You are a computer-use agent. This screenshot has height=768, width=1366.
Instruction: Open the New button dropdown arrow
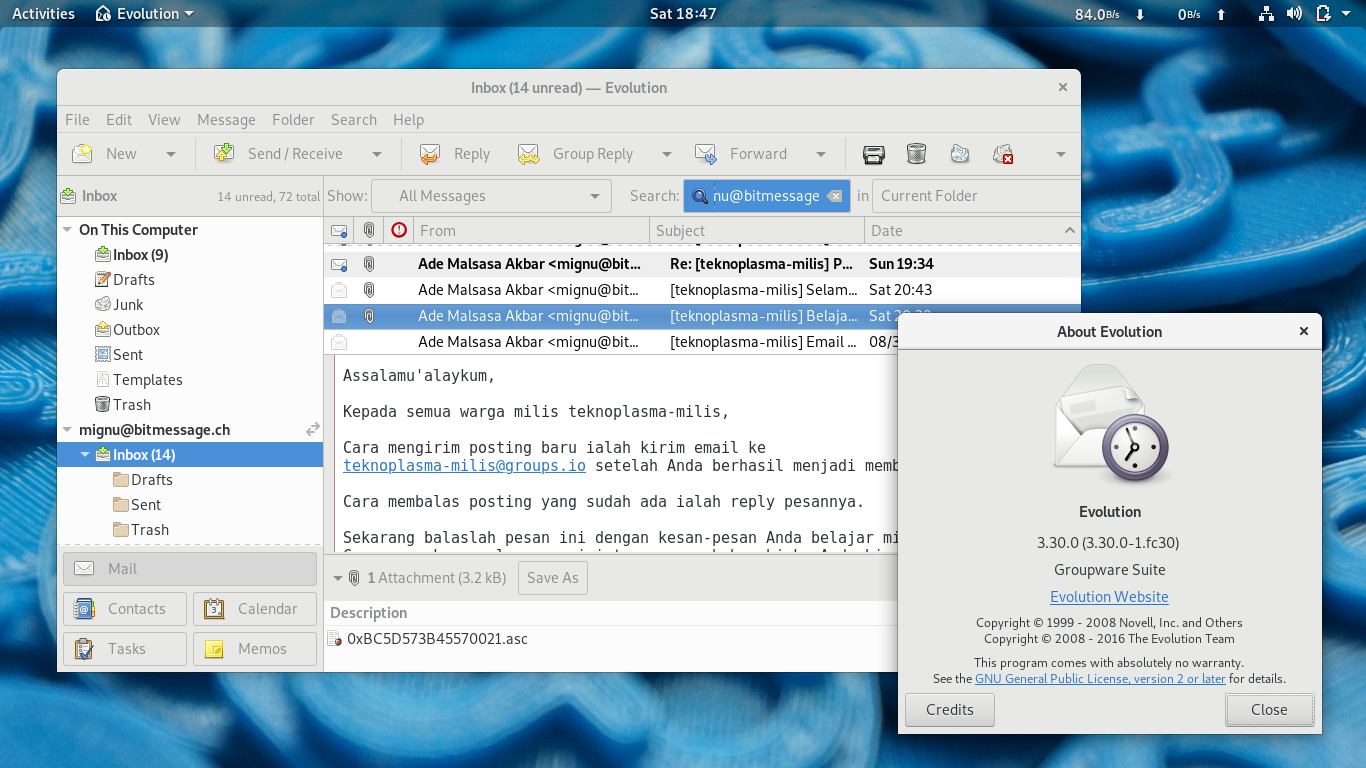[x=170, y=153]
